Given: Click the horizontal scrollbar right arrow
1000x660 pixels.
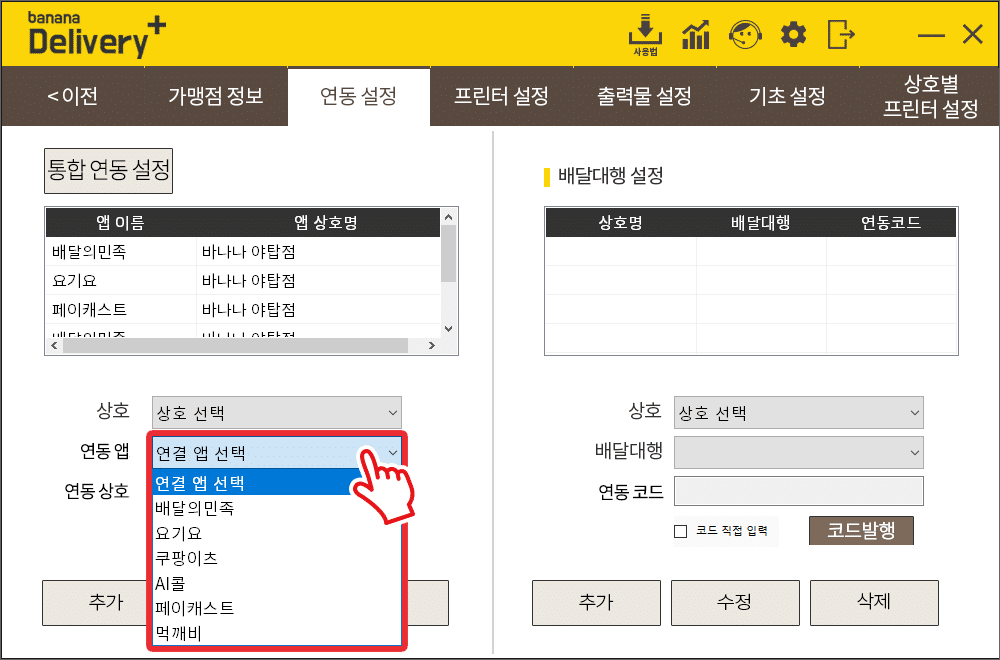Looking at the screenshot, I should (x=432, y=346).
